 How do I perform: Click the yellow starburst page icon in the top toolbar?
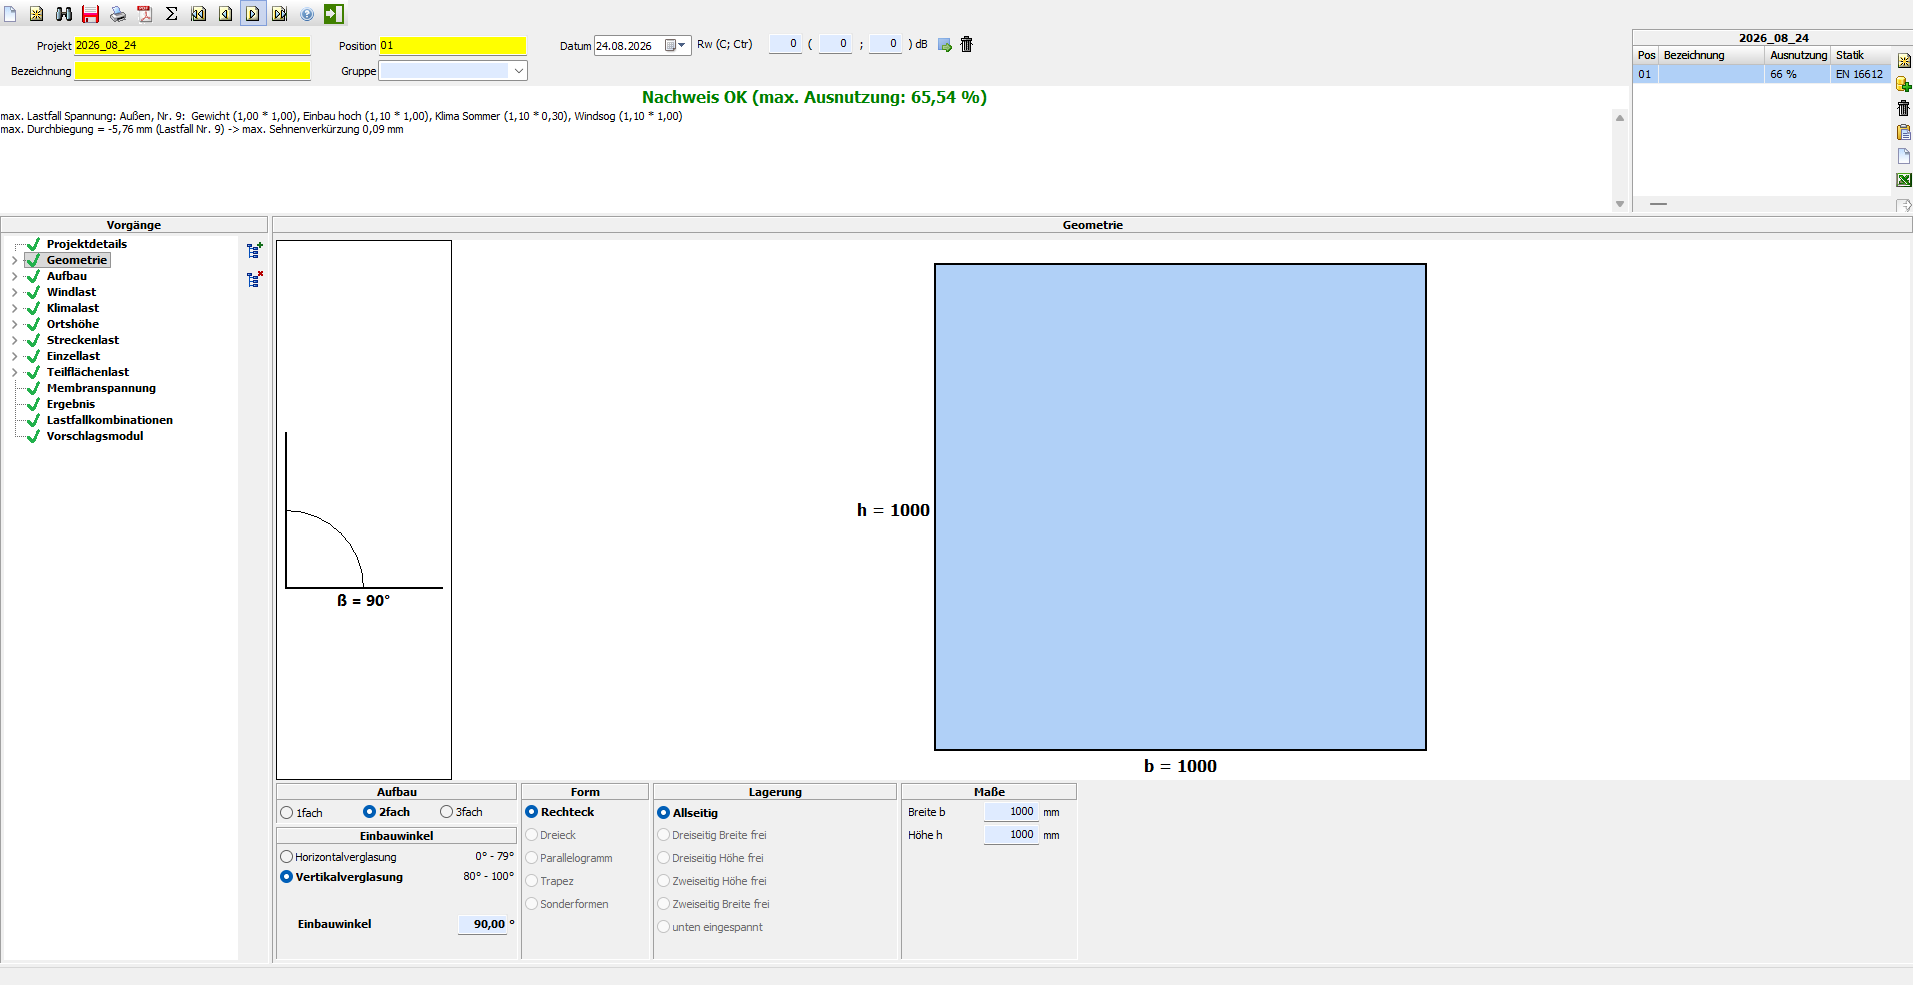(x=37, y=14)
